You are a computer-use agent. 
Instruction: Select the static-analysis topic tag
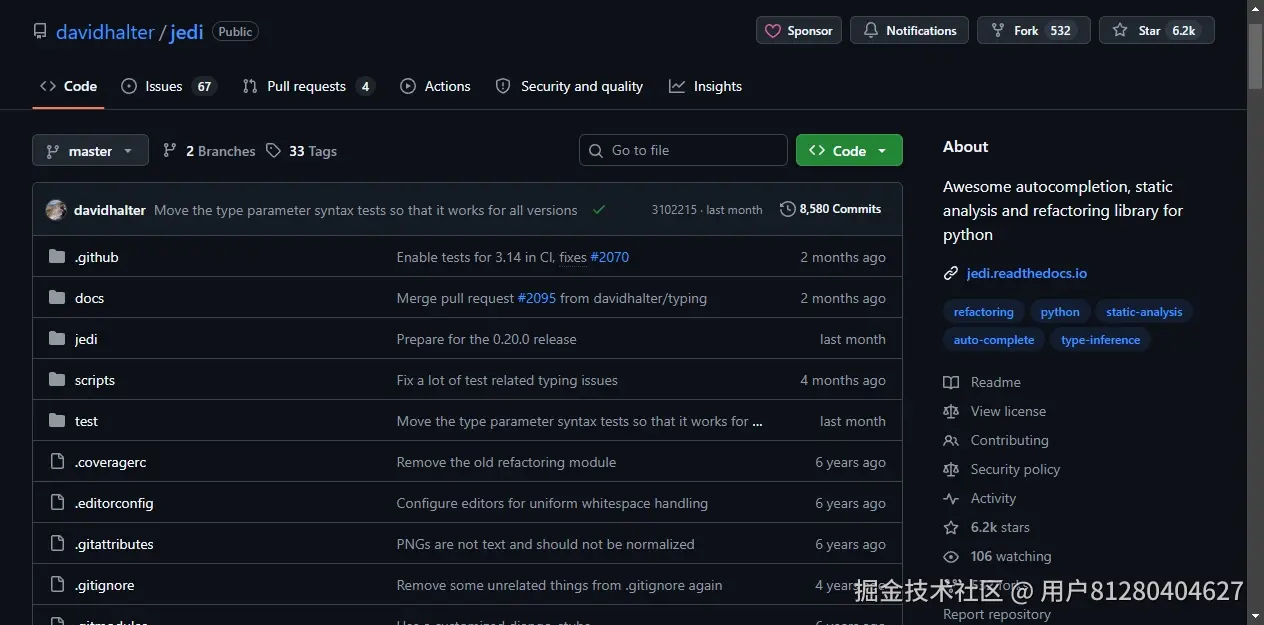tap(1144, 312)
